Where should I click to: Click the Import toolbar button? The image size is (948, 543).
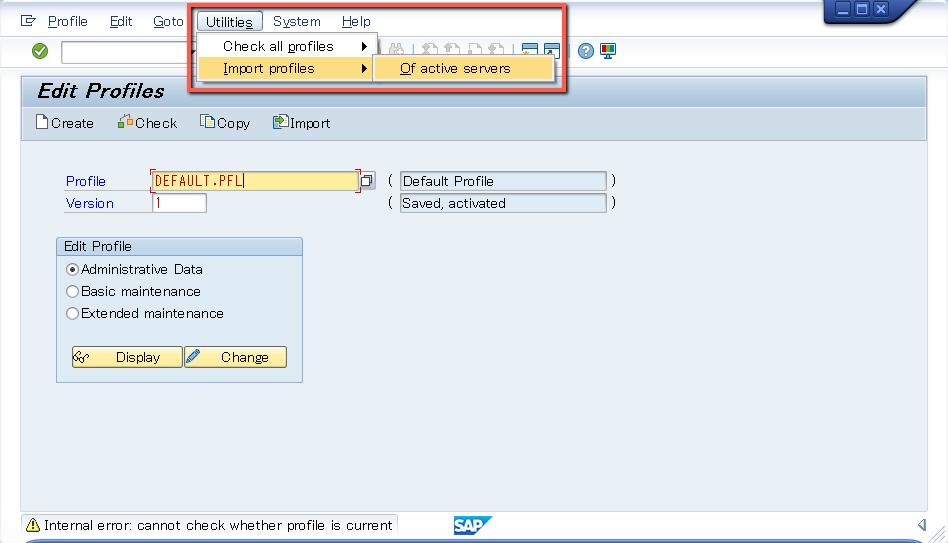coord(302,123)
